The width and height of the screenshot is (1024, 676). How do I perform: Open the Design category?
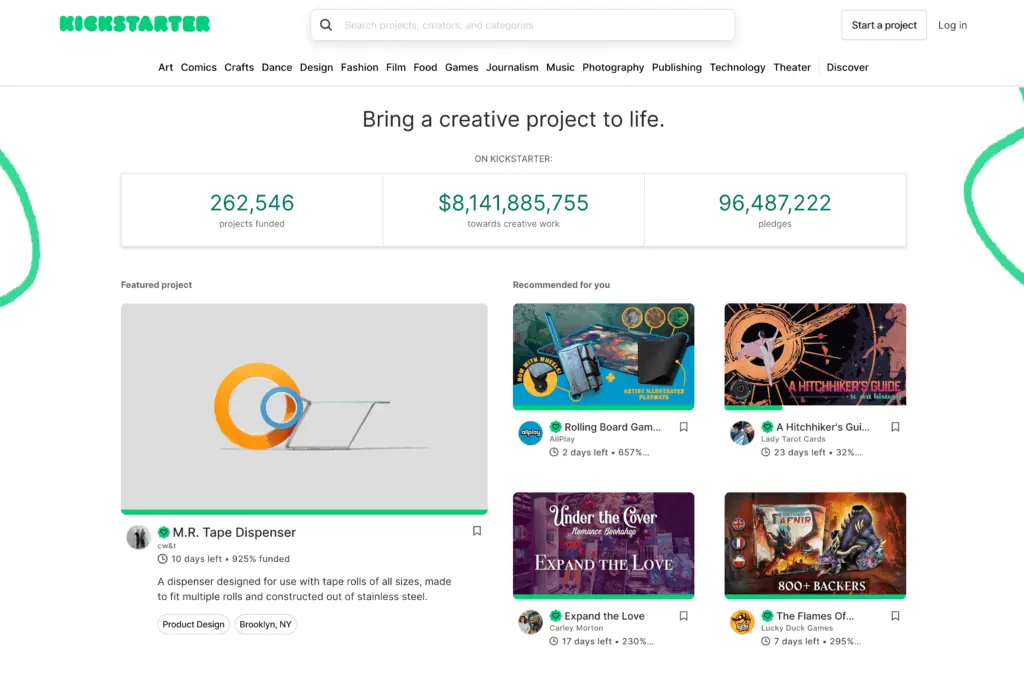316,67
